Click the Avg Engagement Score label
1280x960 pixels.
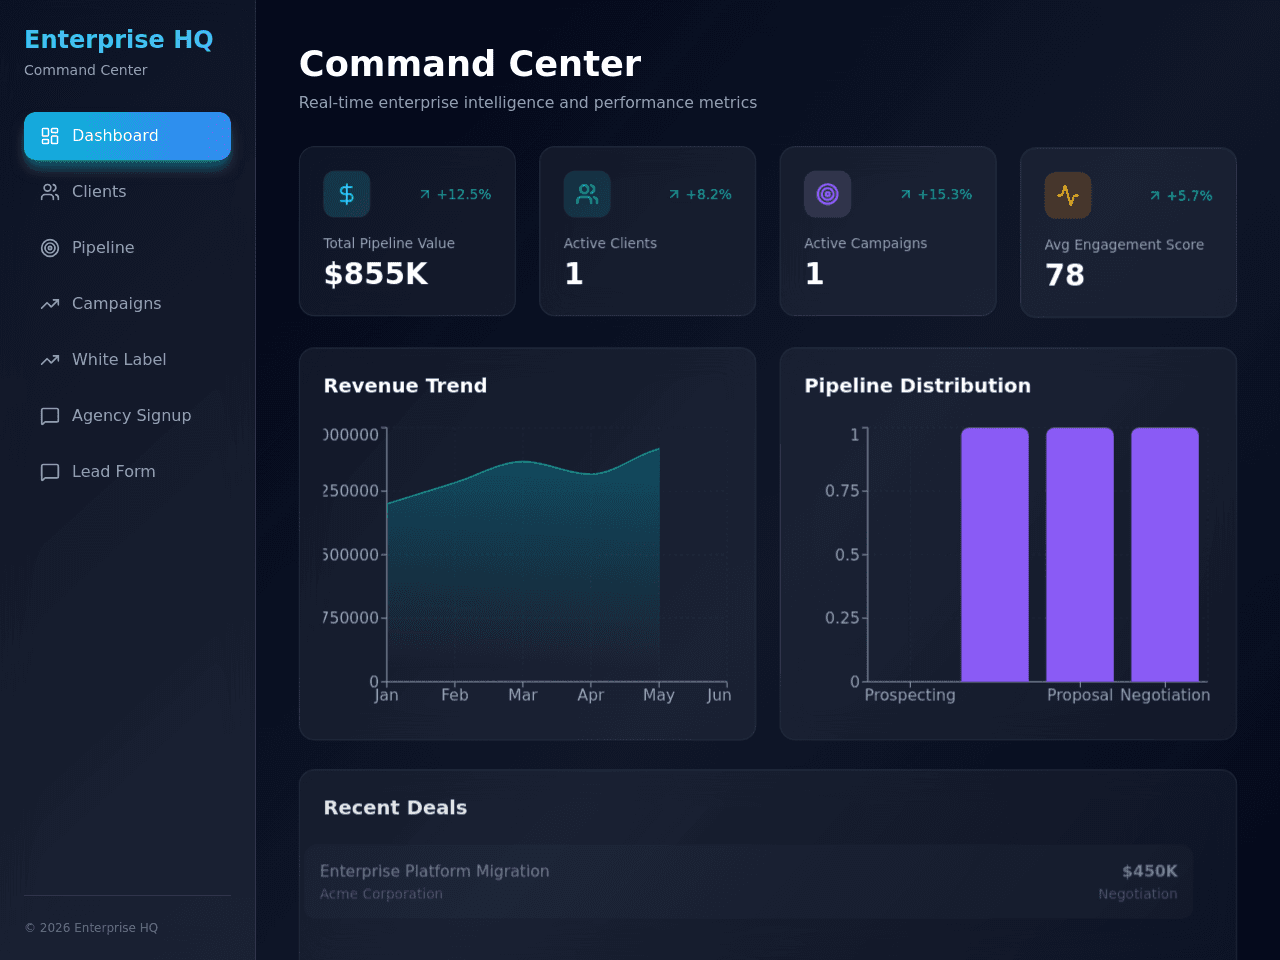click(1124, 245)
